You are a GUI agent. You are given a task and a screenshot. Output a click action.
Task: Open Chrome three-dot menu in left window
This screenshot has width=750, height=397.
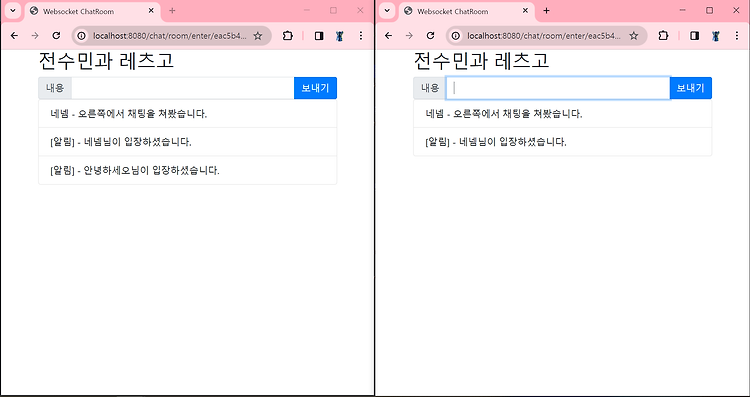pos(361,36)
